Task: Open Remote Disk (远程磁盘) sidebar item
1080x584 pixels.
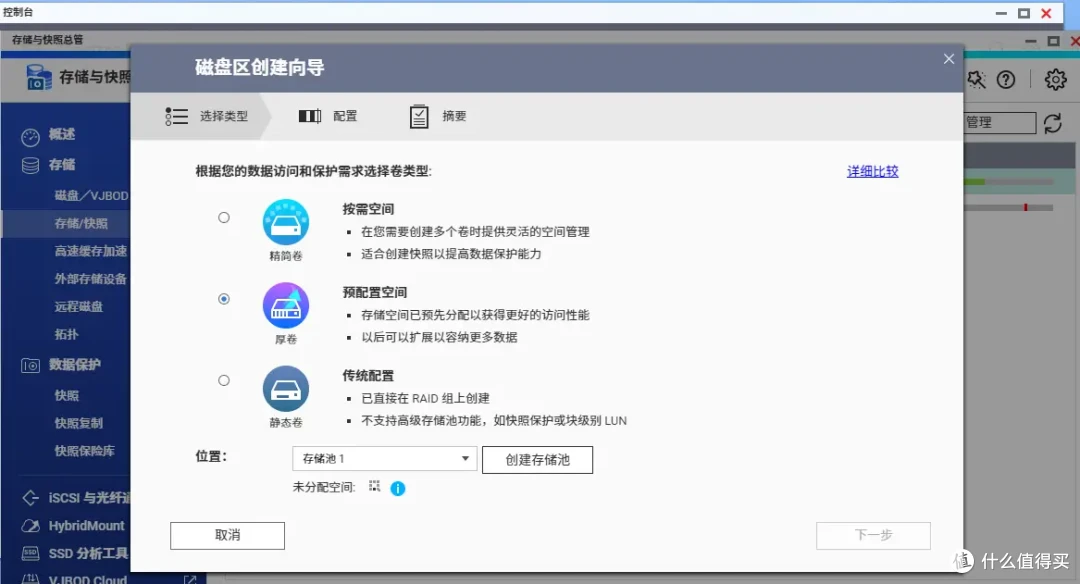Action: (x=79, y=306)
